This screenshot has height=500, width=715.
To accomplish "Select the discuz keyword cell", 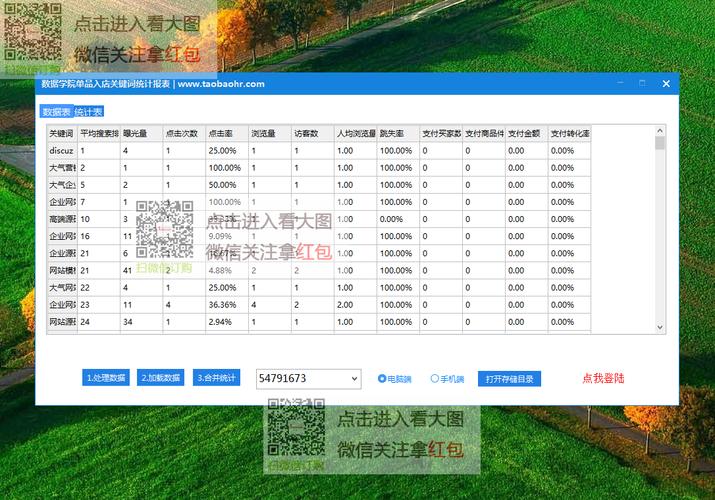I will point(62,150).
